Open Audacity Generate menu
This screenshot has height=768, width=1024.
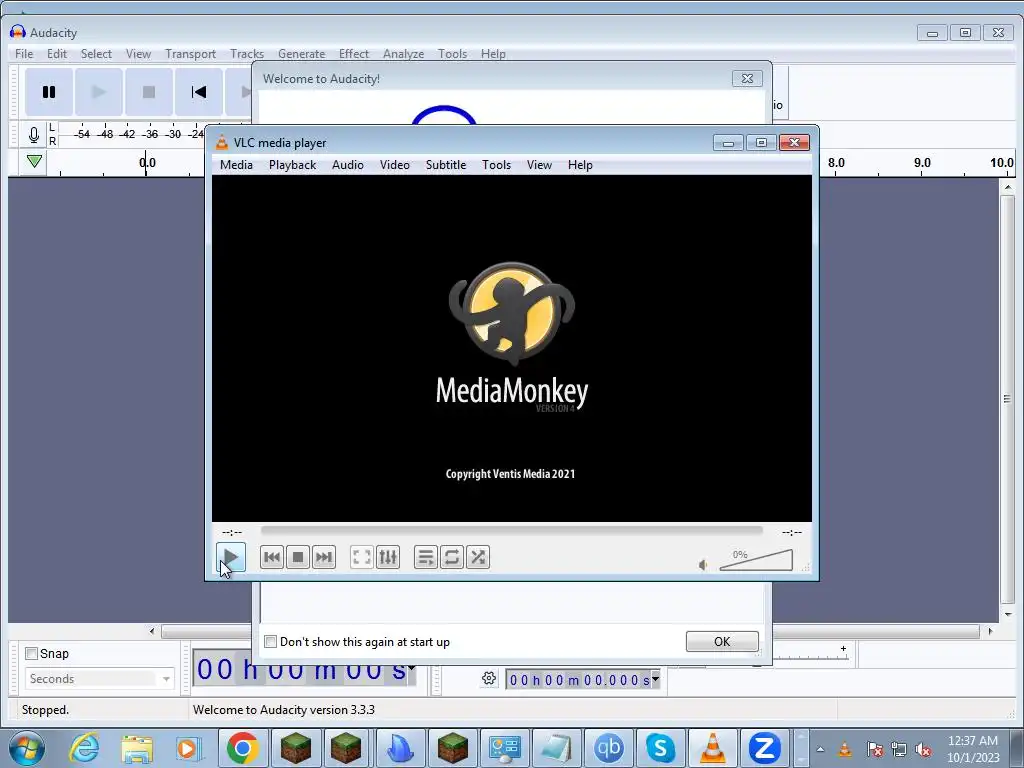click(301, 54)
